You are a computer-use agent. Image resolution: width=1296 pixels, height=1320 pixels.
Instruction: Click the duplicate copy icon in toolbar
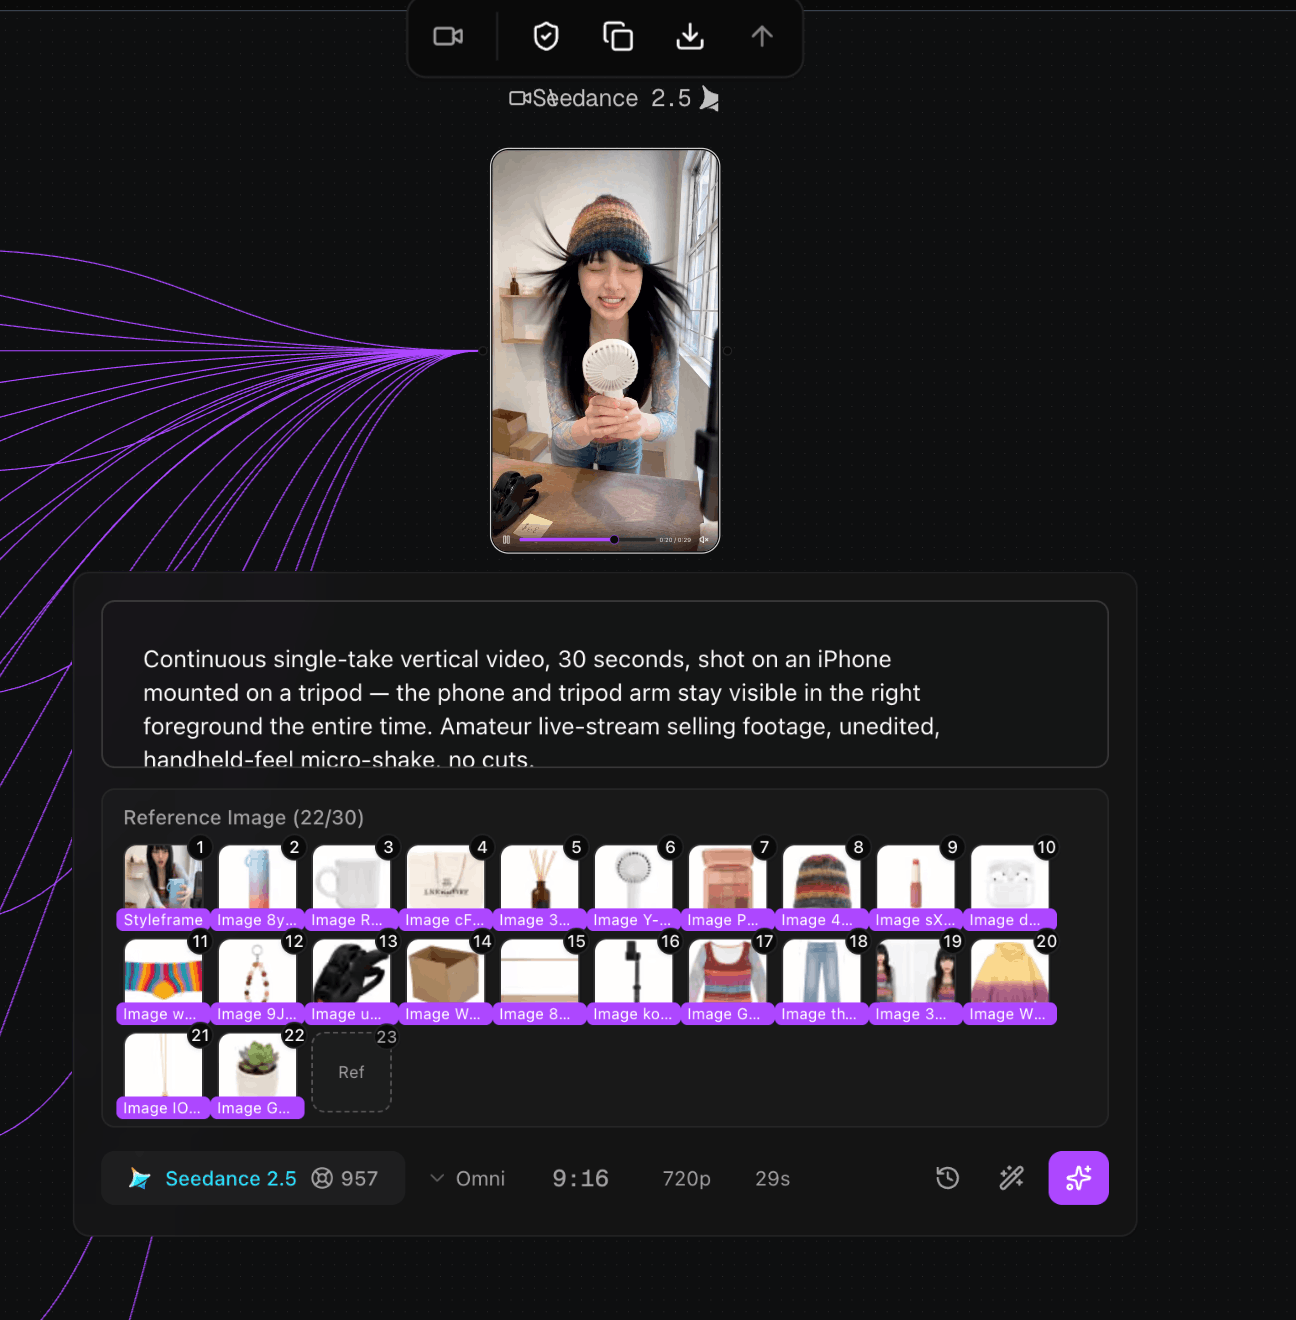[618, 37]
